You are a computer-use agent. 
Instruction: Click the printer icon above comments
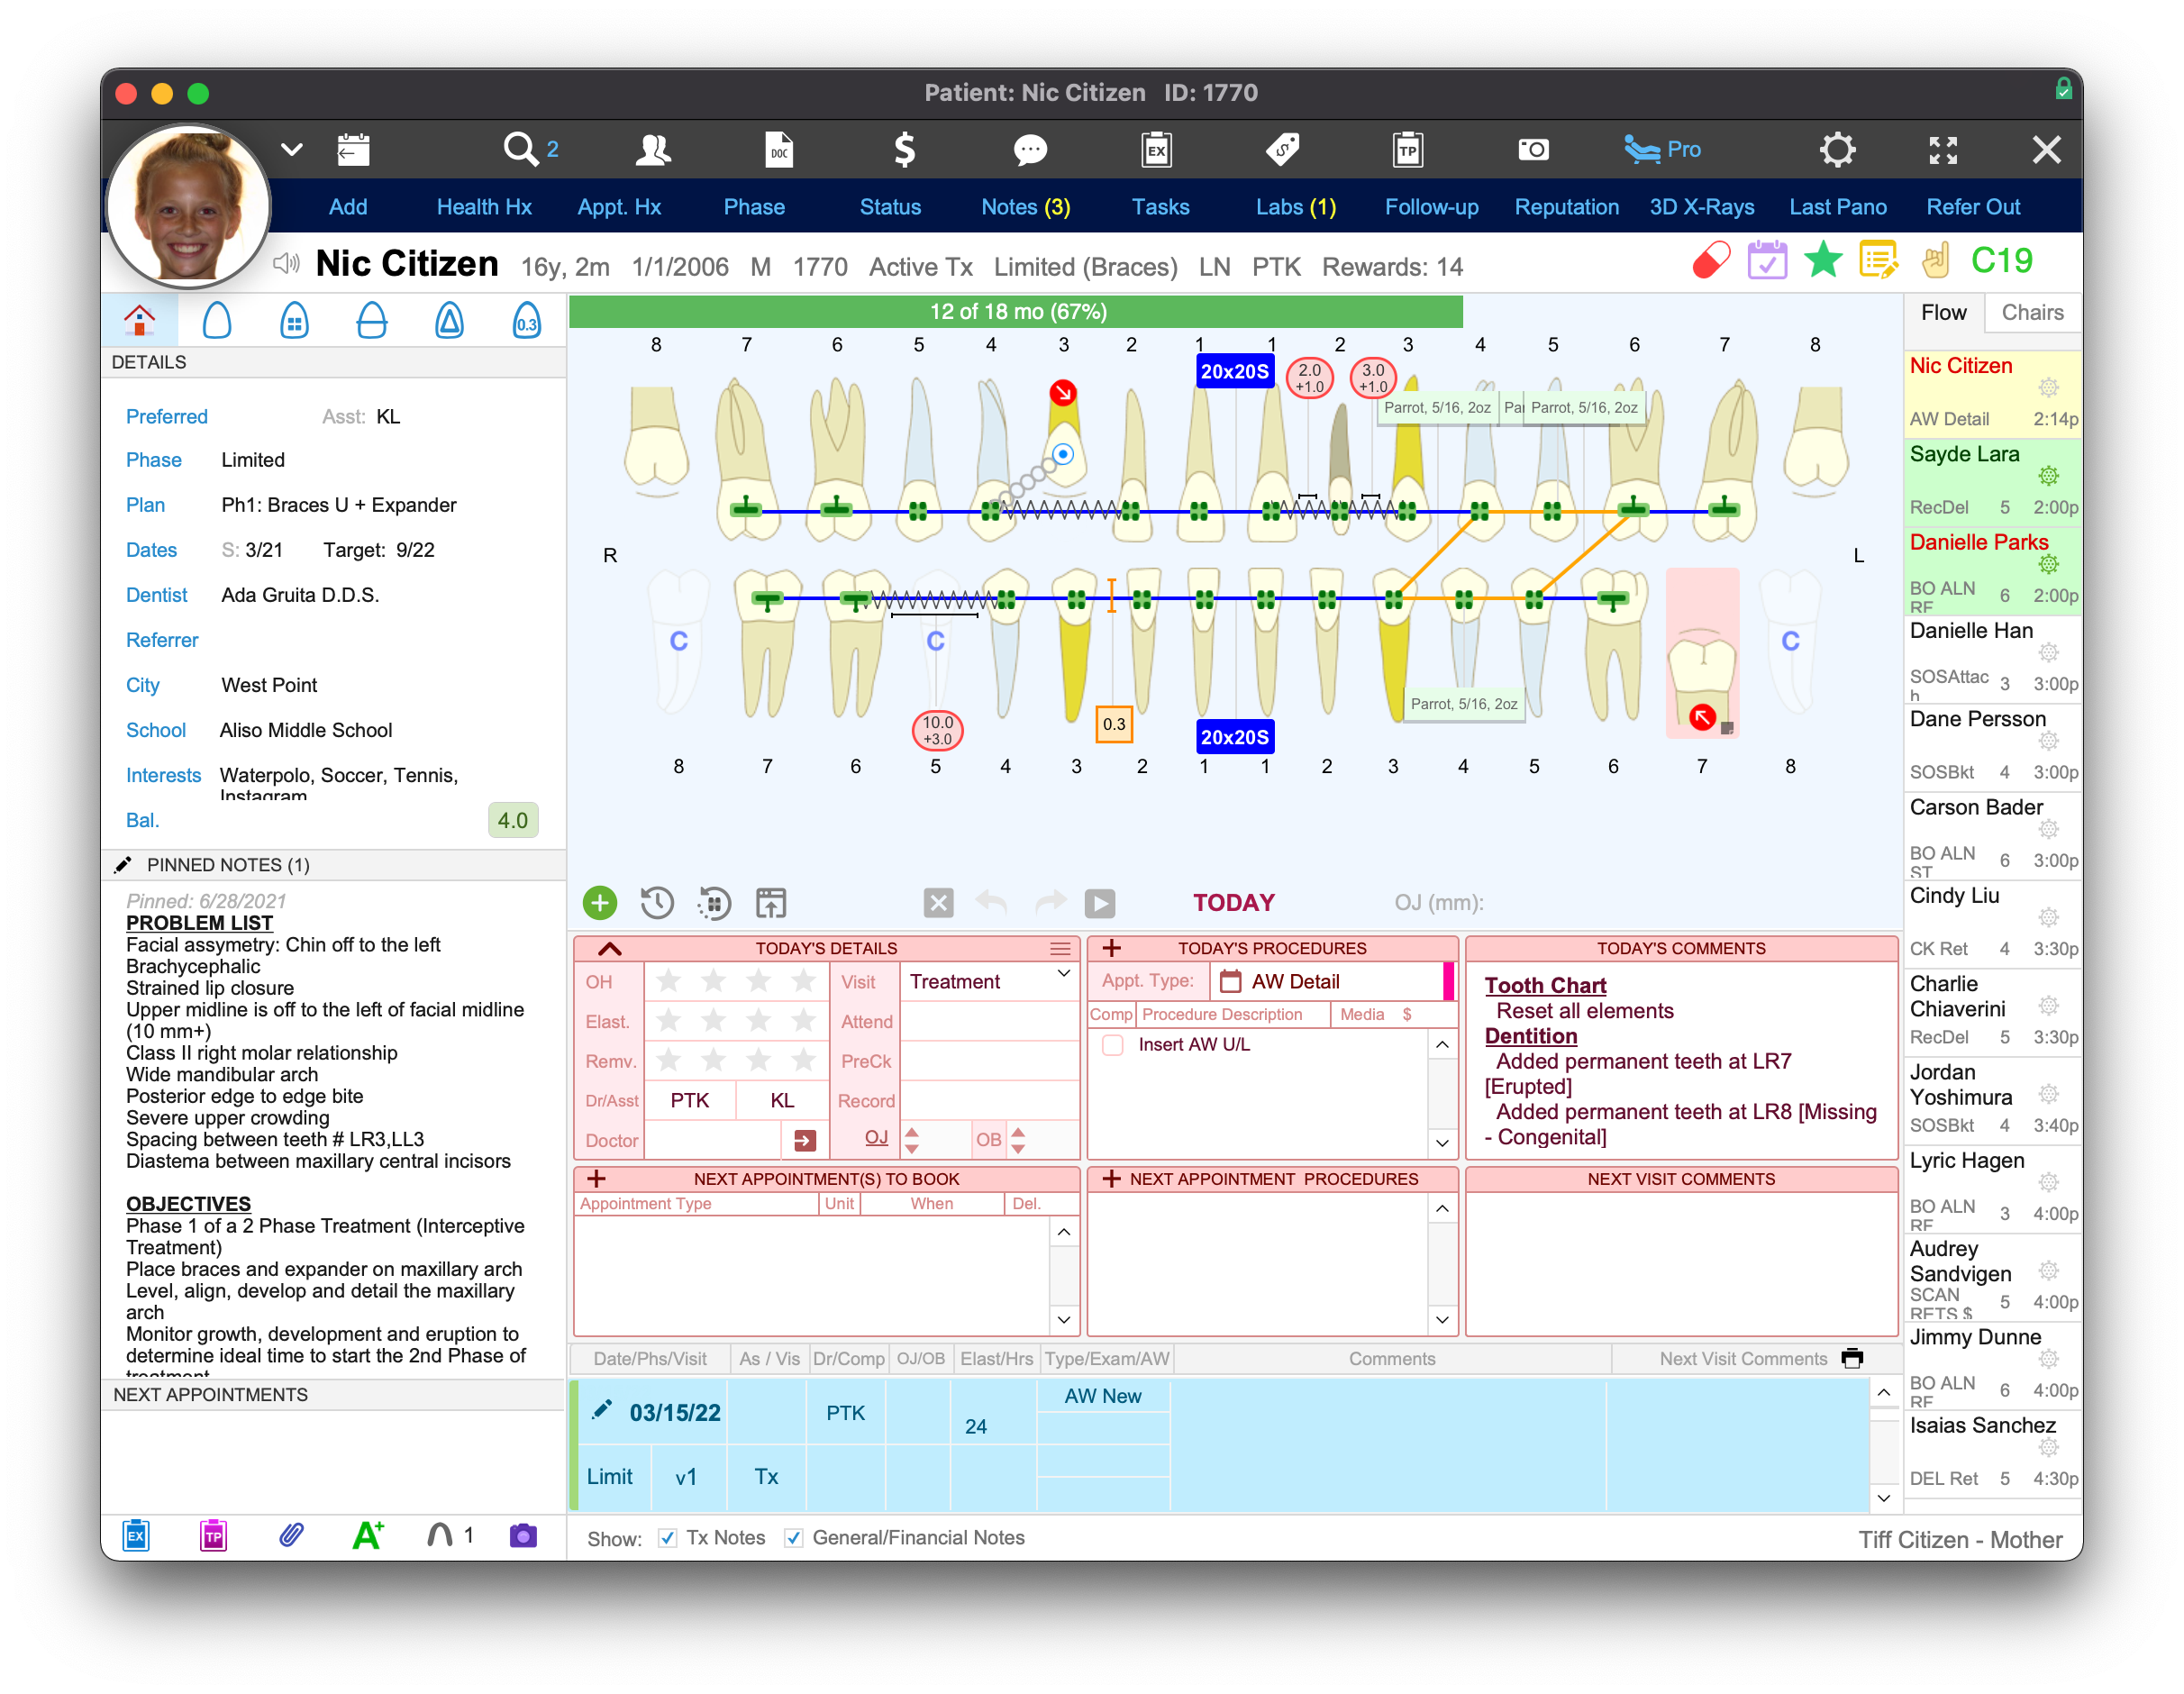(x=1852, y=1358)
